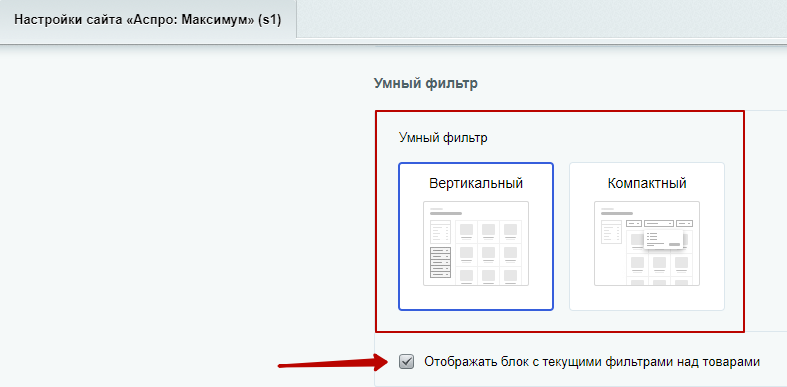Select the Вертикальный smart filter layout
Screen dimensions: 787x387
pyautogui.click(x=476, y=236)
